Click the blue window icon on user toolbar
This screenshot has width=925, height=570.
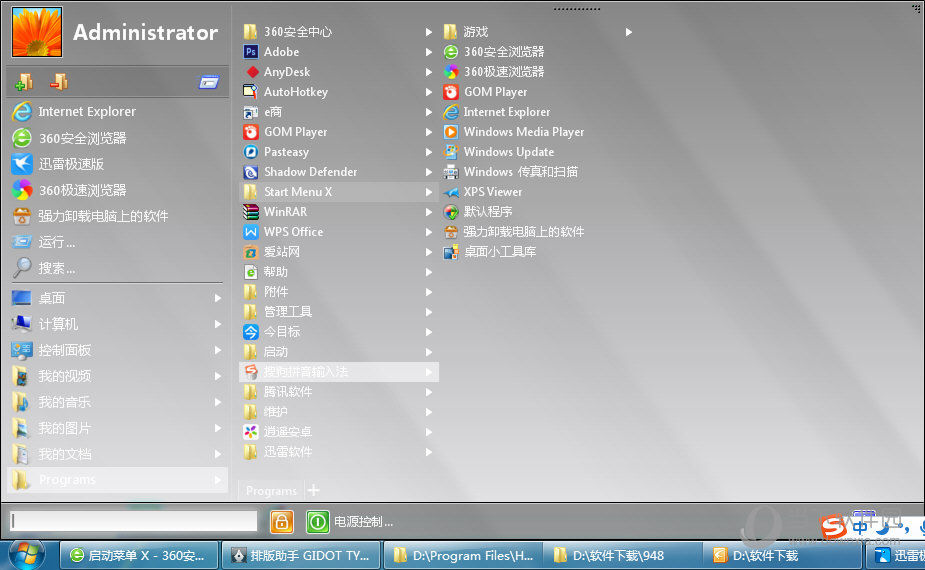tap(208, 82)
